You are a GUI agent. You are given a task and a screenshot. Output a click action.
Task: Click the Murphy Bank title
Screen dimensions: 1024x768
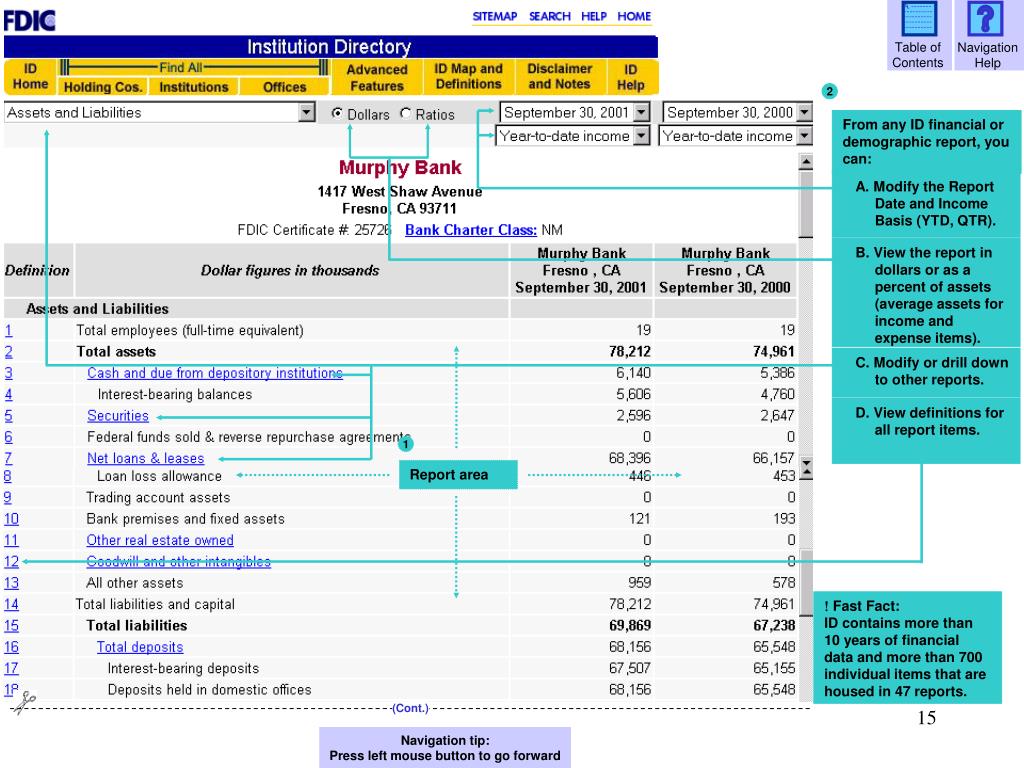[x=400, y=168]
